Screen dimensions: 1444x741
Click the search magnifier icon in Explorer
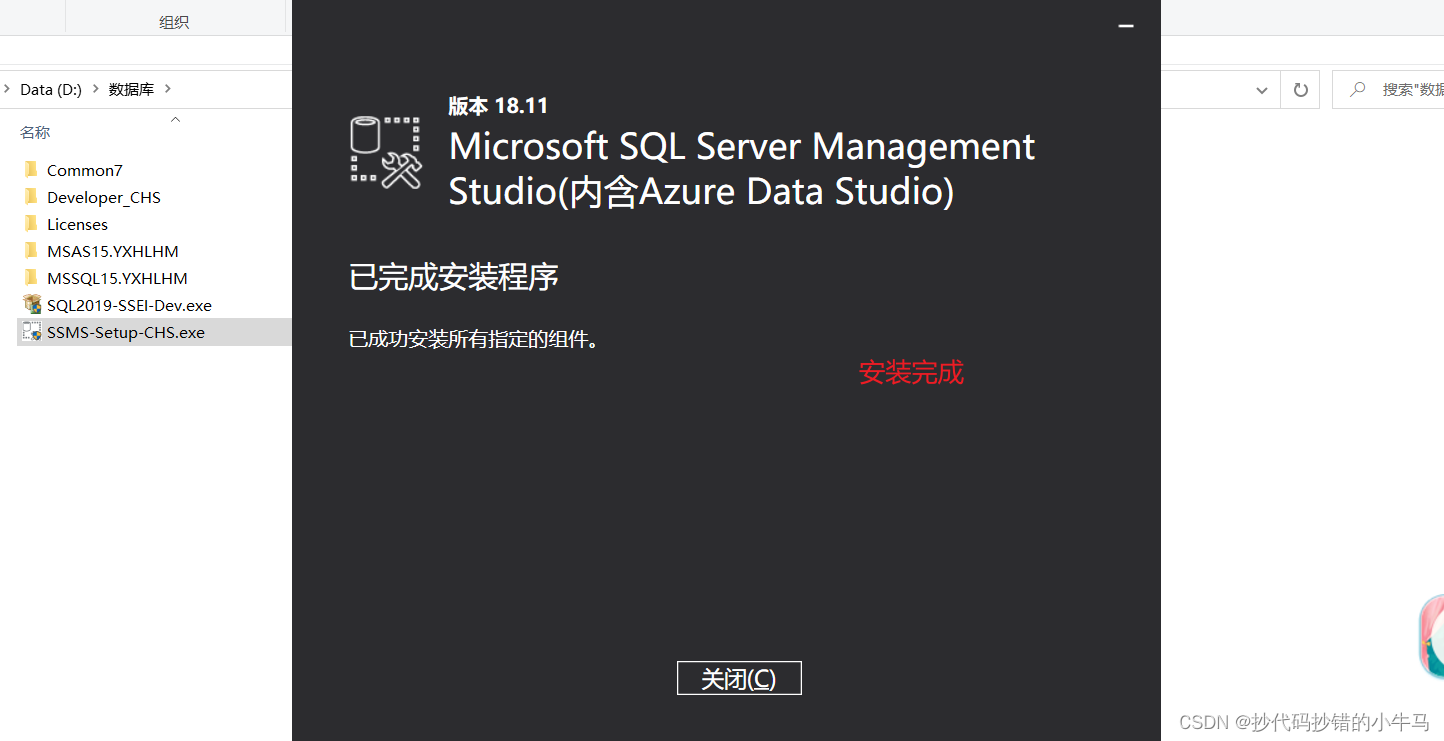pos(1357,90)
